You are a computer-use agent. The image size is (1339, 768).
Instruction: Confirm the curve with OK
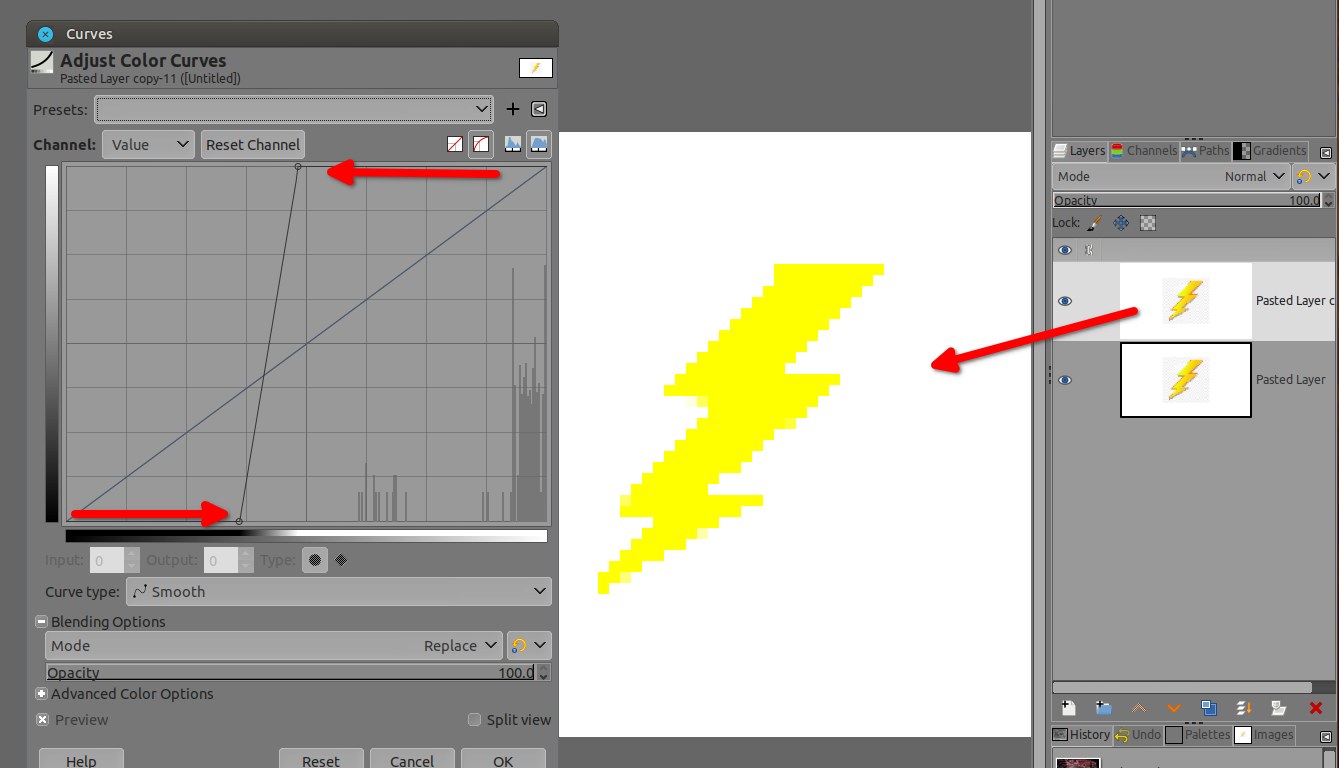point(503,758)
